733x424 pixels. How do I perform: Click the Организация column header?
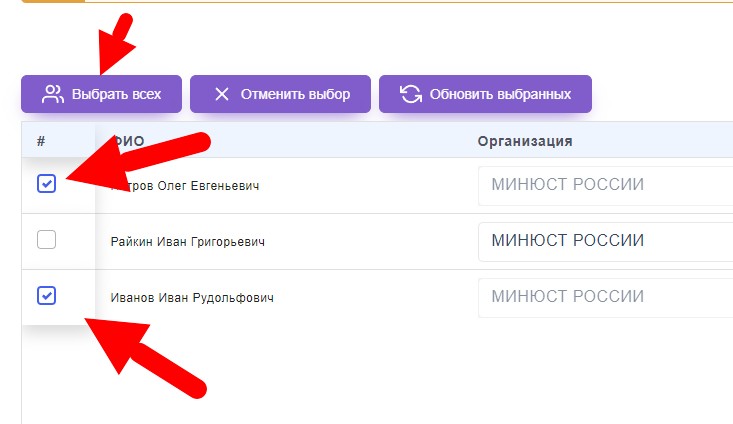tap(524, 141)
